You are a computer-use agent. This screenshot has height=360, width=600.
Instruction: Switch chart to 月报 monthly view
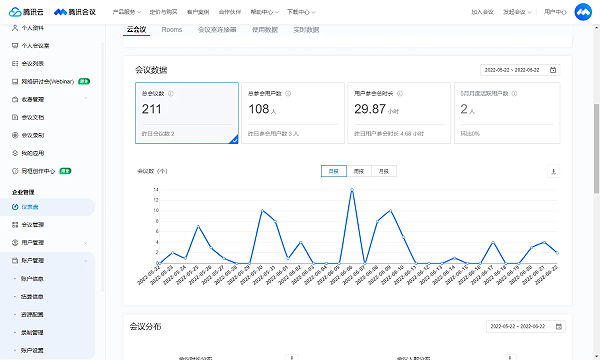coord(384,171)
